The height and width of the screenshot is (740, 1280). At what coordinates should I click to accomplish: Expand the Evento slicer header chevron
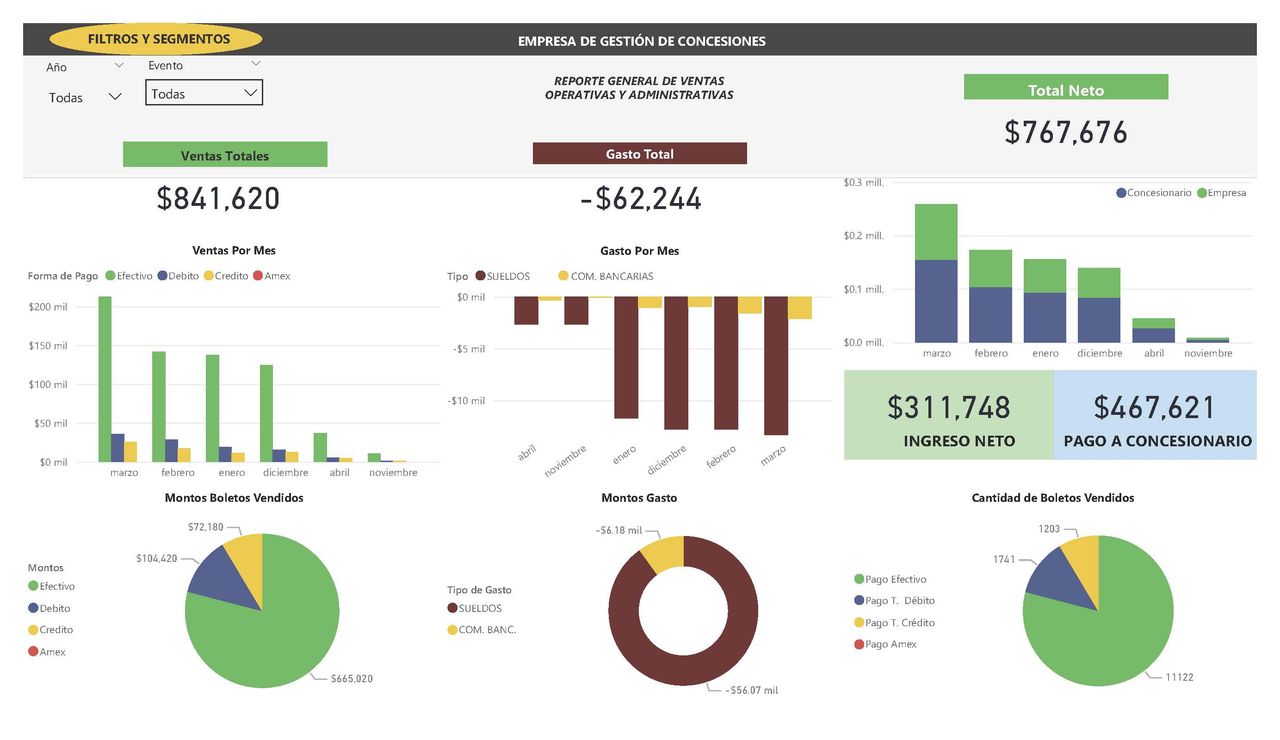256,64
